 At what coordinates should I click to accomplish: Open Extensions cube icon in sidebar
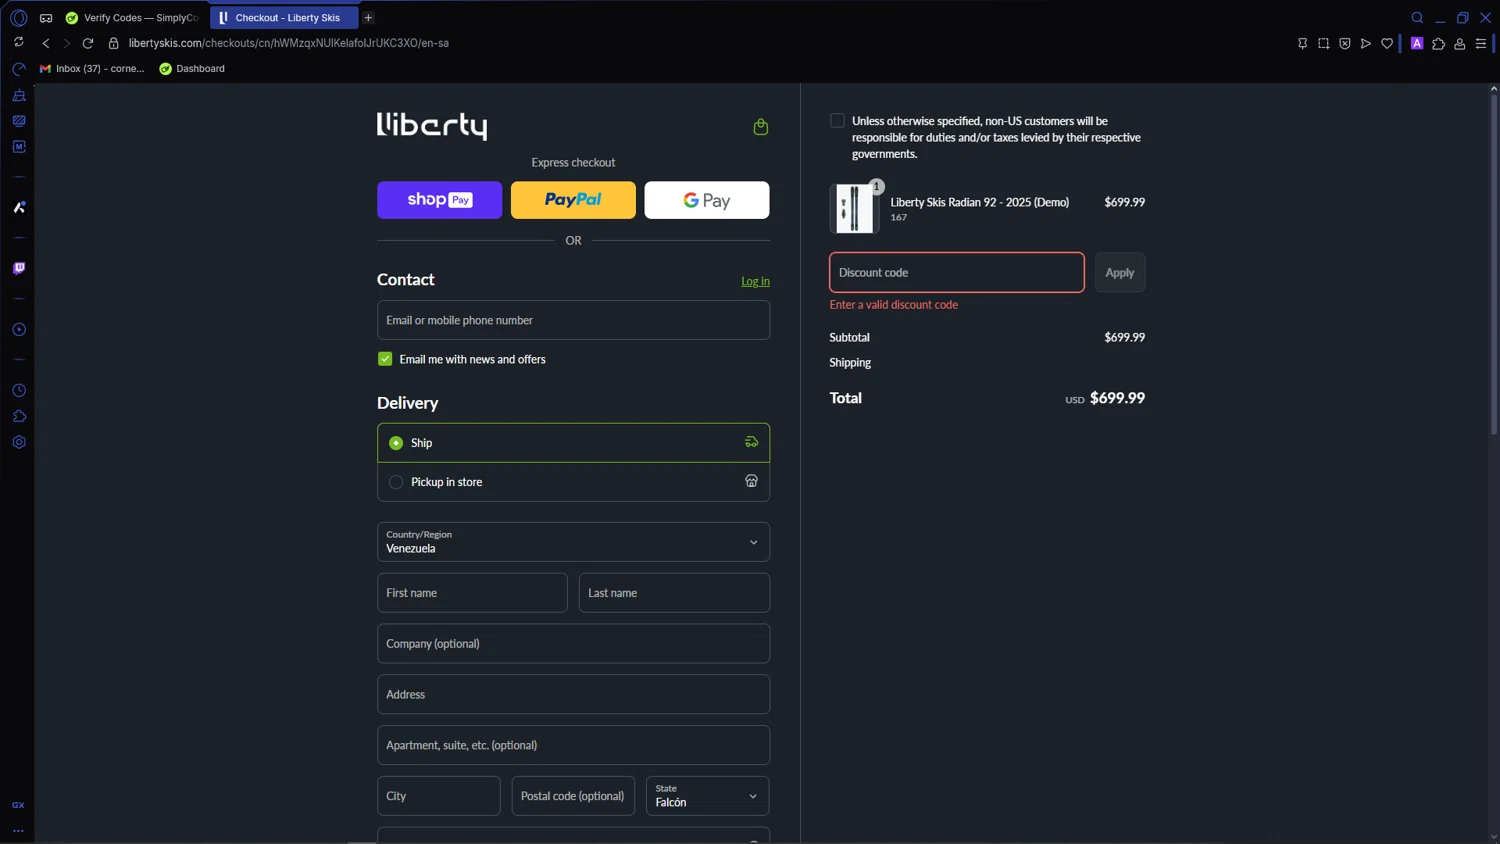tap(19, 416)
